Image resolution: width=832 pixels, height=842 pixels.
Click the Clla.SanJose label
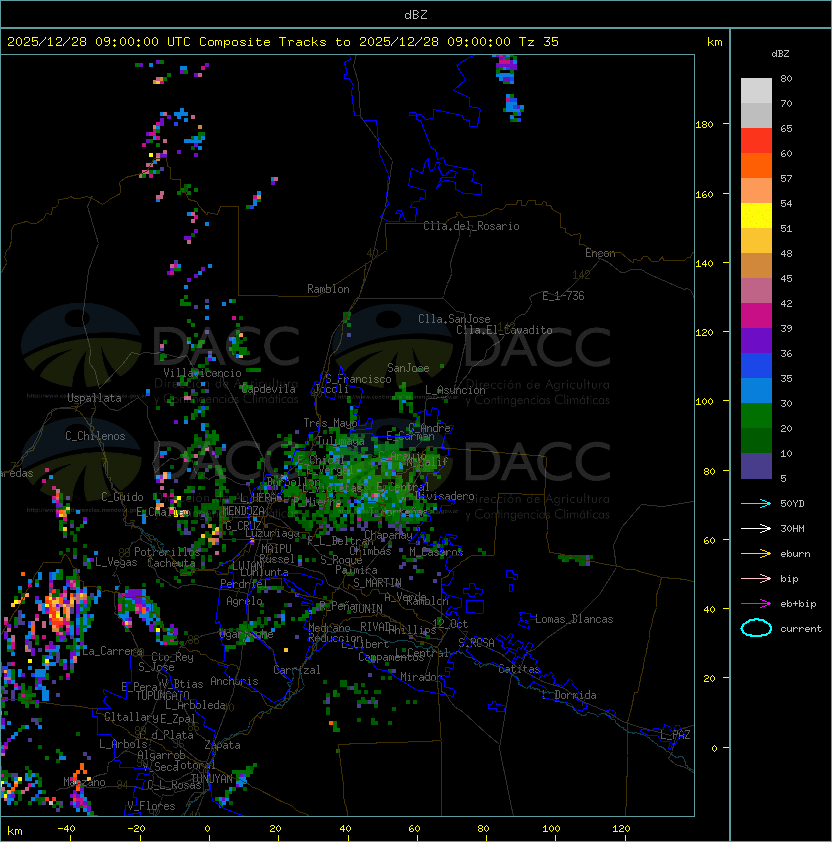454,319
